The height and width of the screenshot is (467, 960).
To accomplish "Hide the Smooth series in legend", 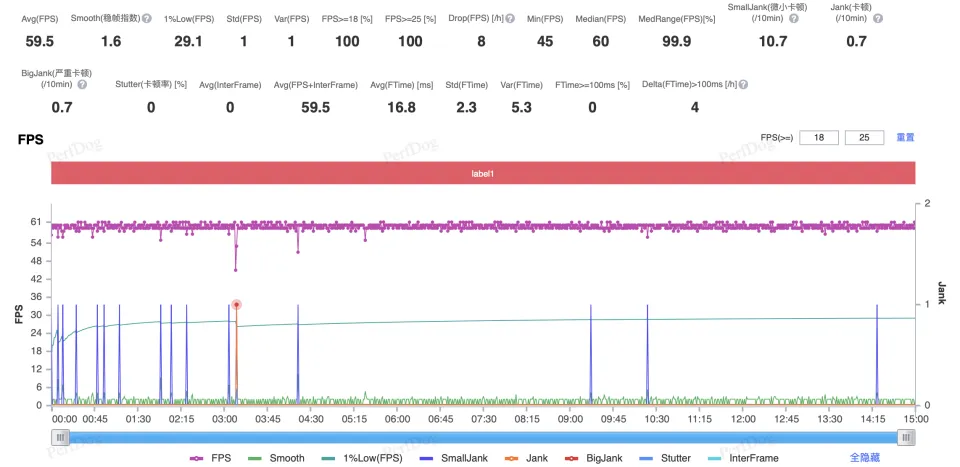I will point(276,457).
